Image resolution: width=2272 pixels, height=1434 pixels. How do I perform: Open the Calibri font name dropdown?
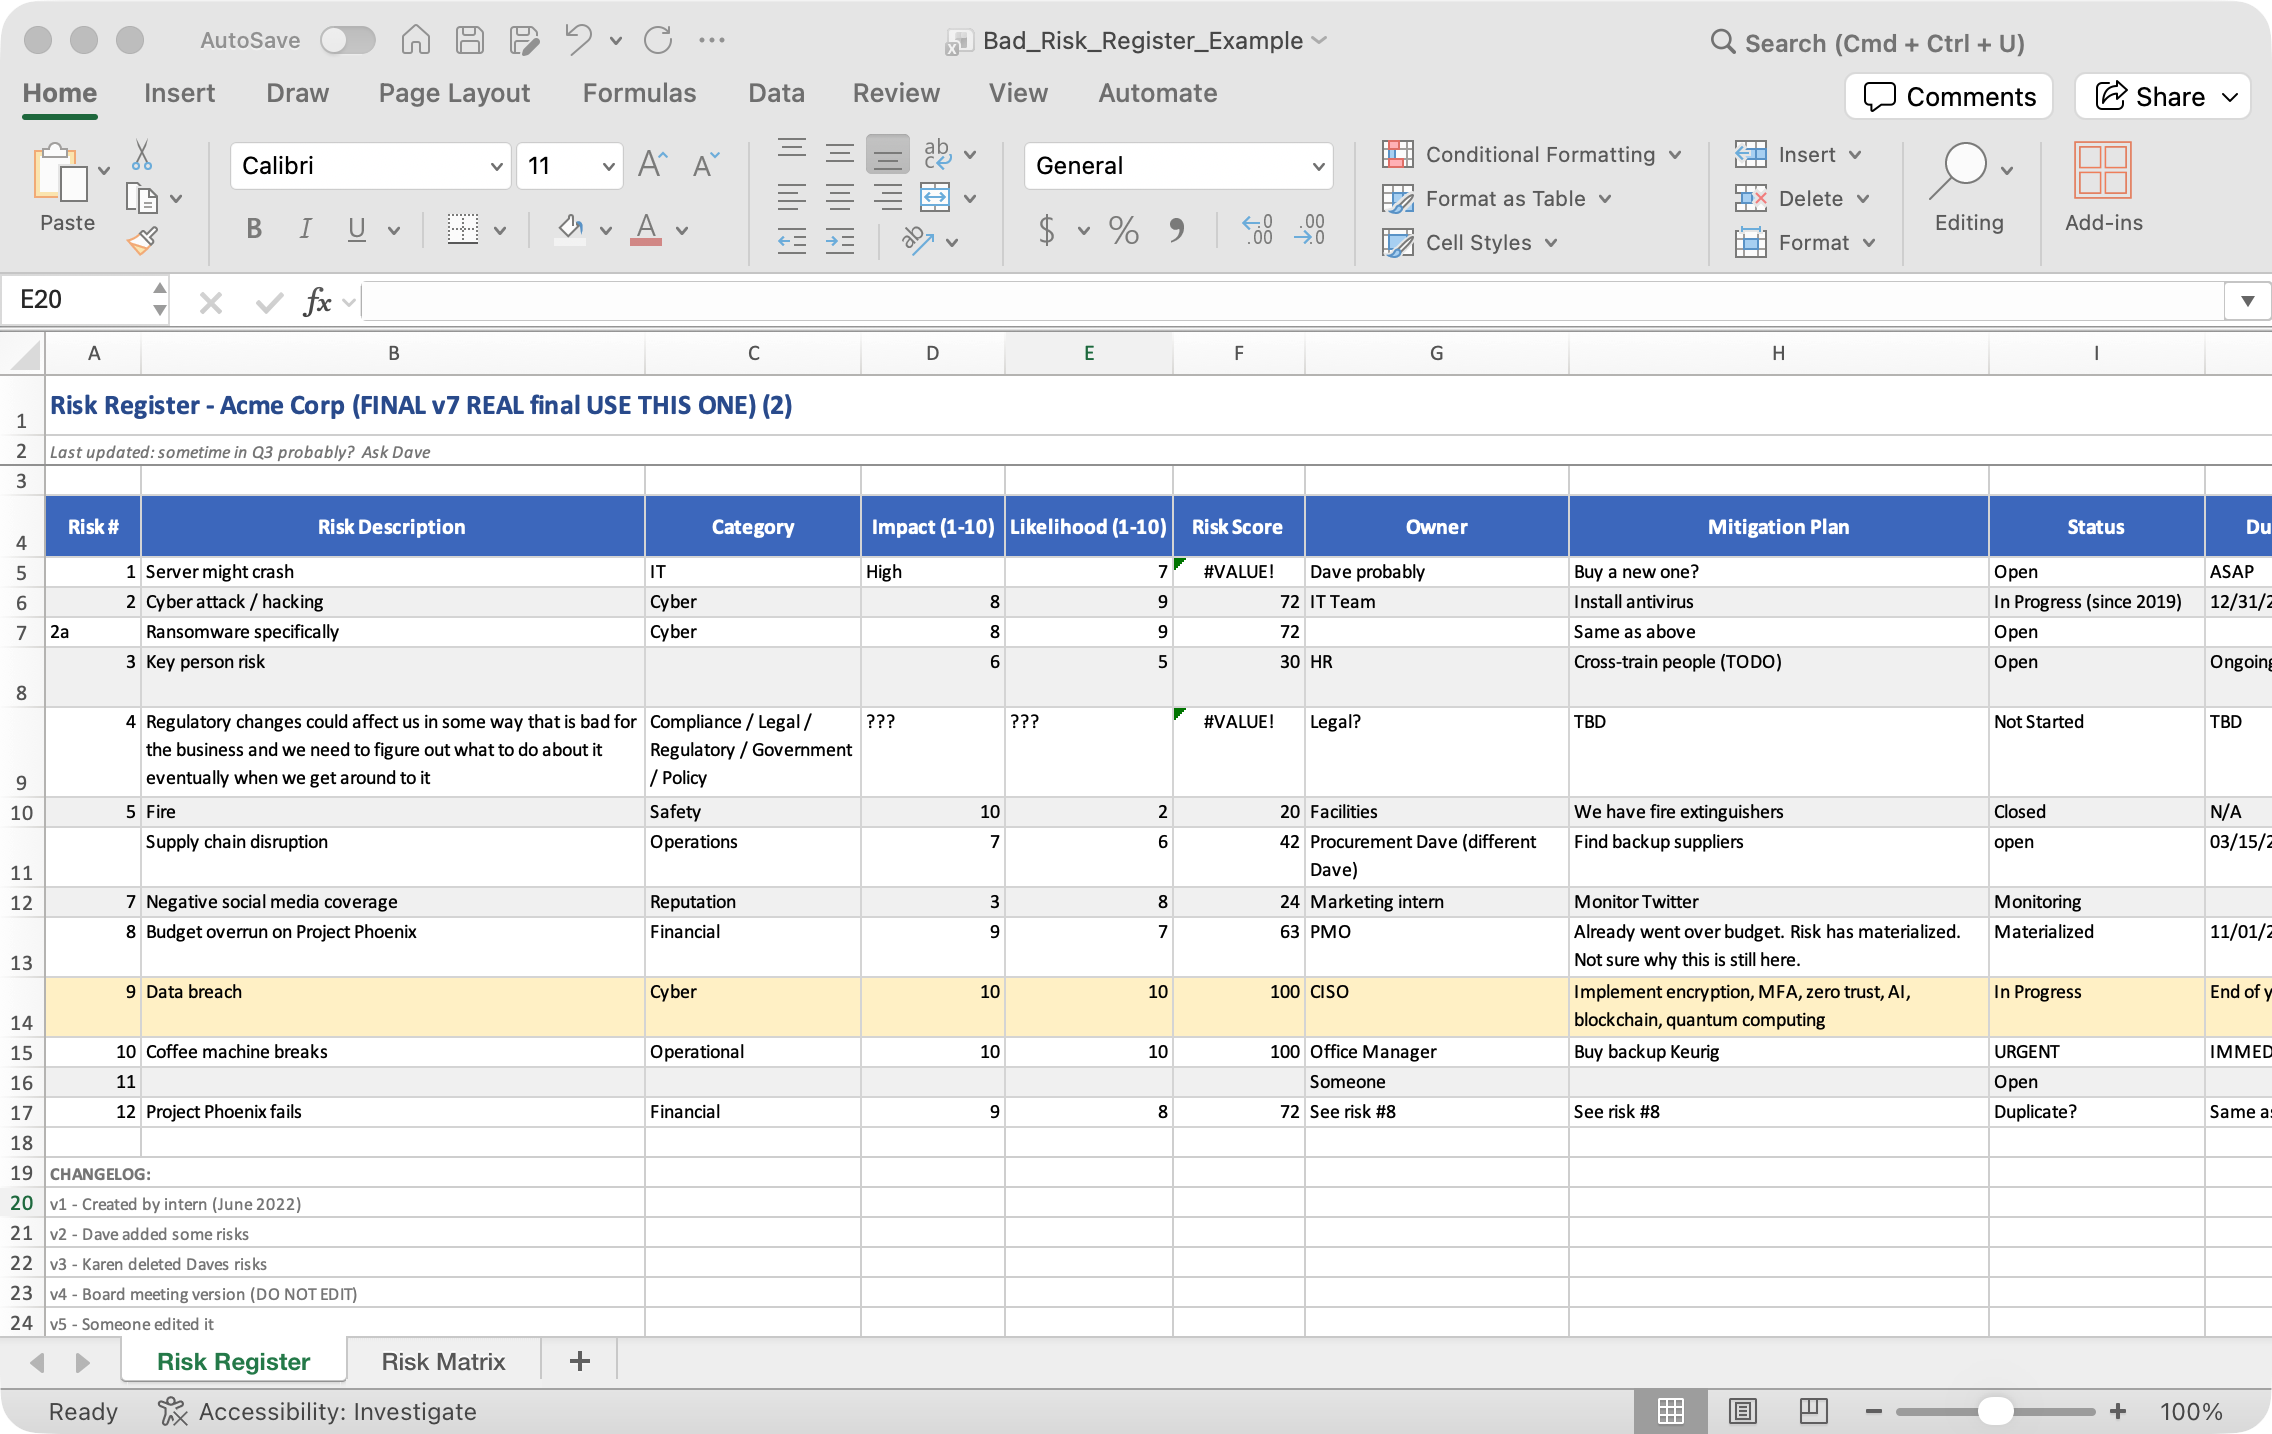pos(496,166)
